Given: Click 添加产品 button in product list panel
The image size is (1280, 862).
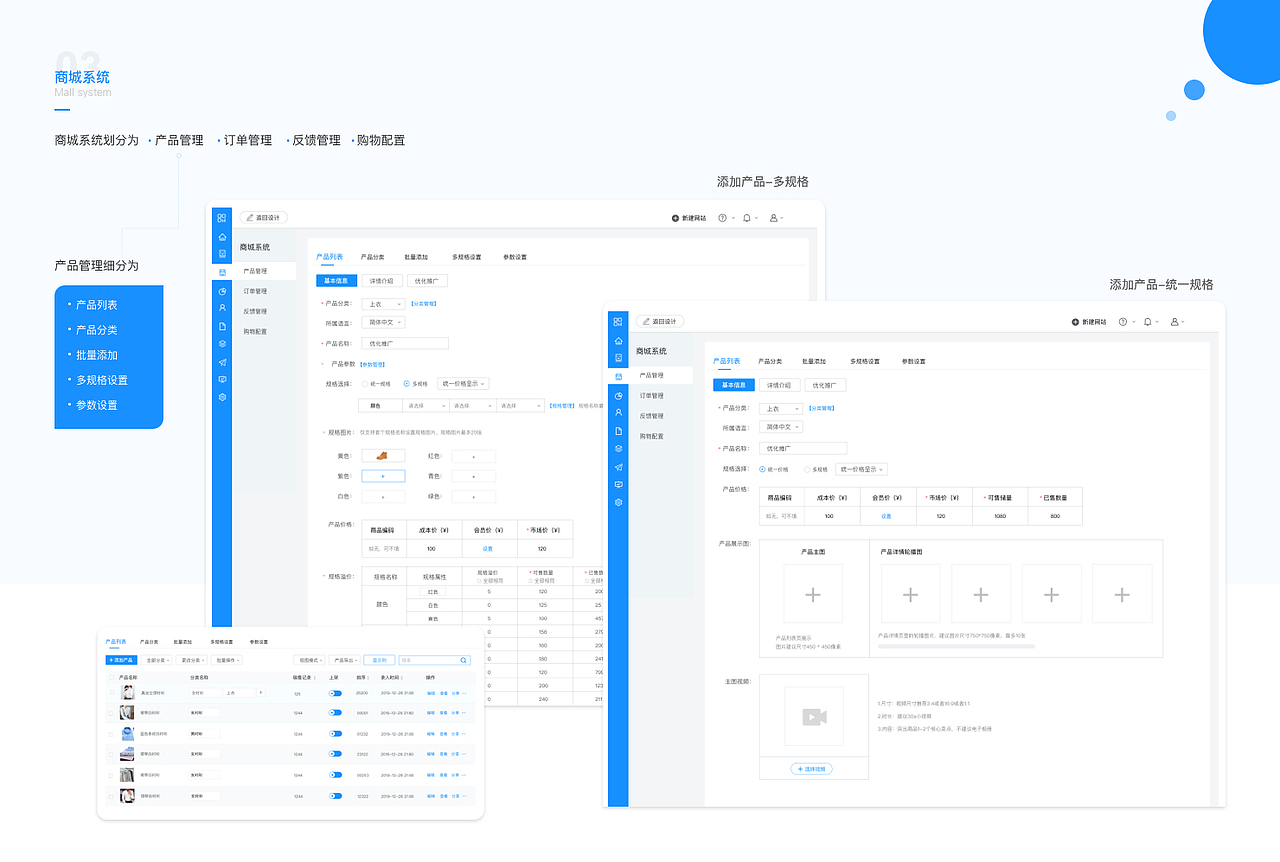Looking at the screenshot, I should click(122, 660).
